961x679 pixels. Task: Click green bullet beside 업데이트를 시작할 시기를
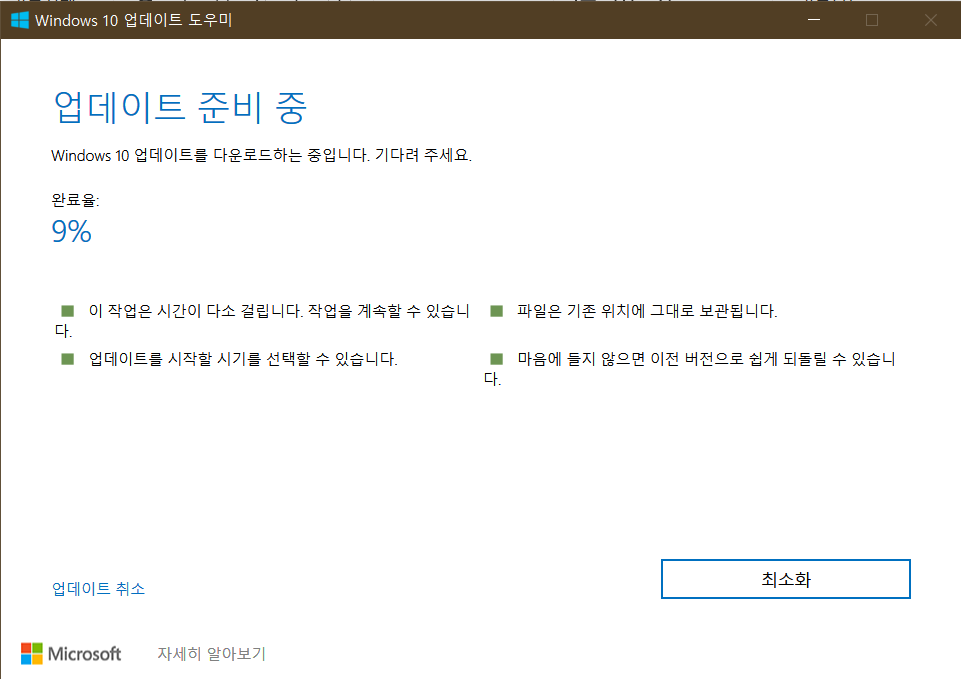(x=67, y=359)
